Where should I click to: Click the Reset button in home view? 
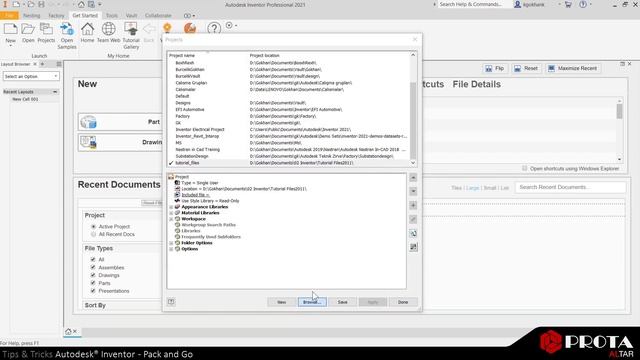[x=526, y=69]
